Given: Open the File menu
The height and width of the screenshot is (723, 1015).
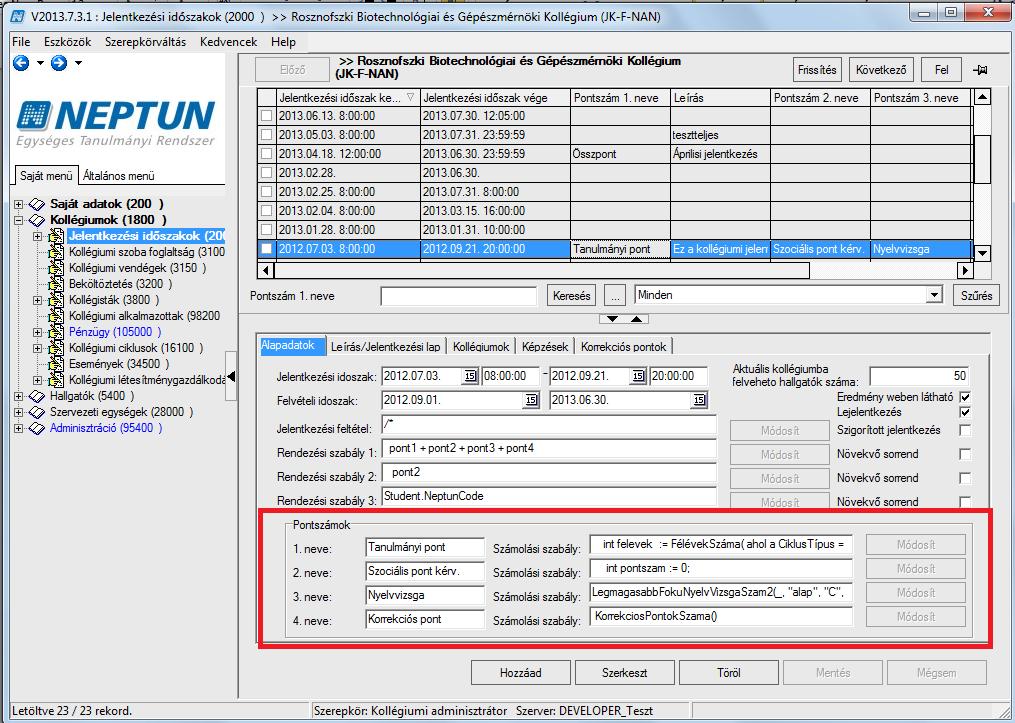Looking at the screenshot, I should click(x=21, y=42).
